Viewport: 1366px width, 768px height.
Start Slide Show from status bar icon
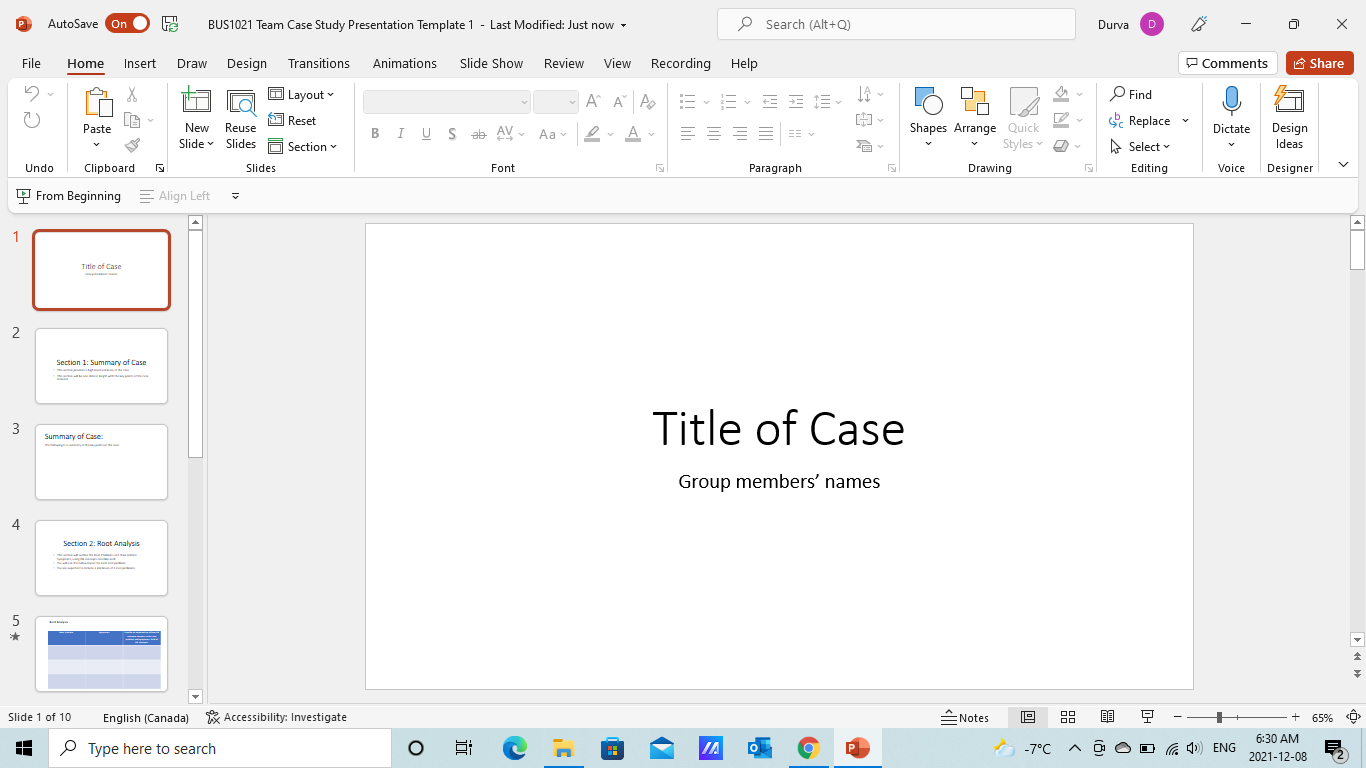1148,717
